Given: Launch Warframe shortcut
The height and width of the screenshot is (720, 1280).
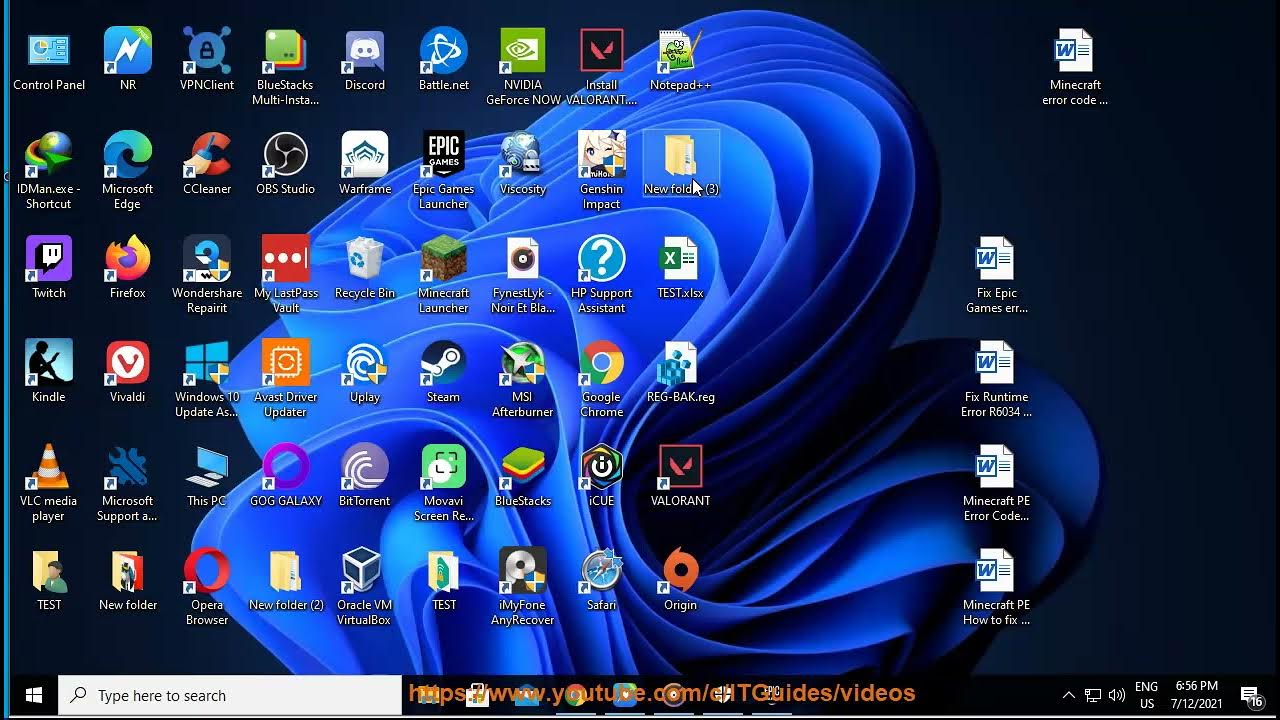Looking at the screenshot, I should pyautogui.click(x=365, y=164).
